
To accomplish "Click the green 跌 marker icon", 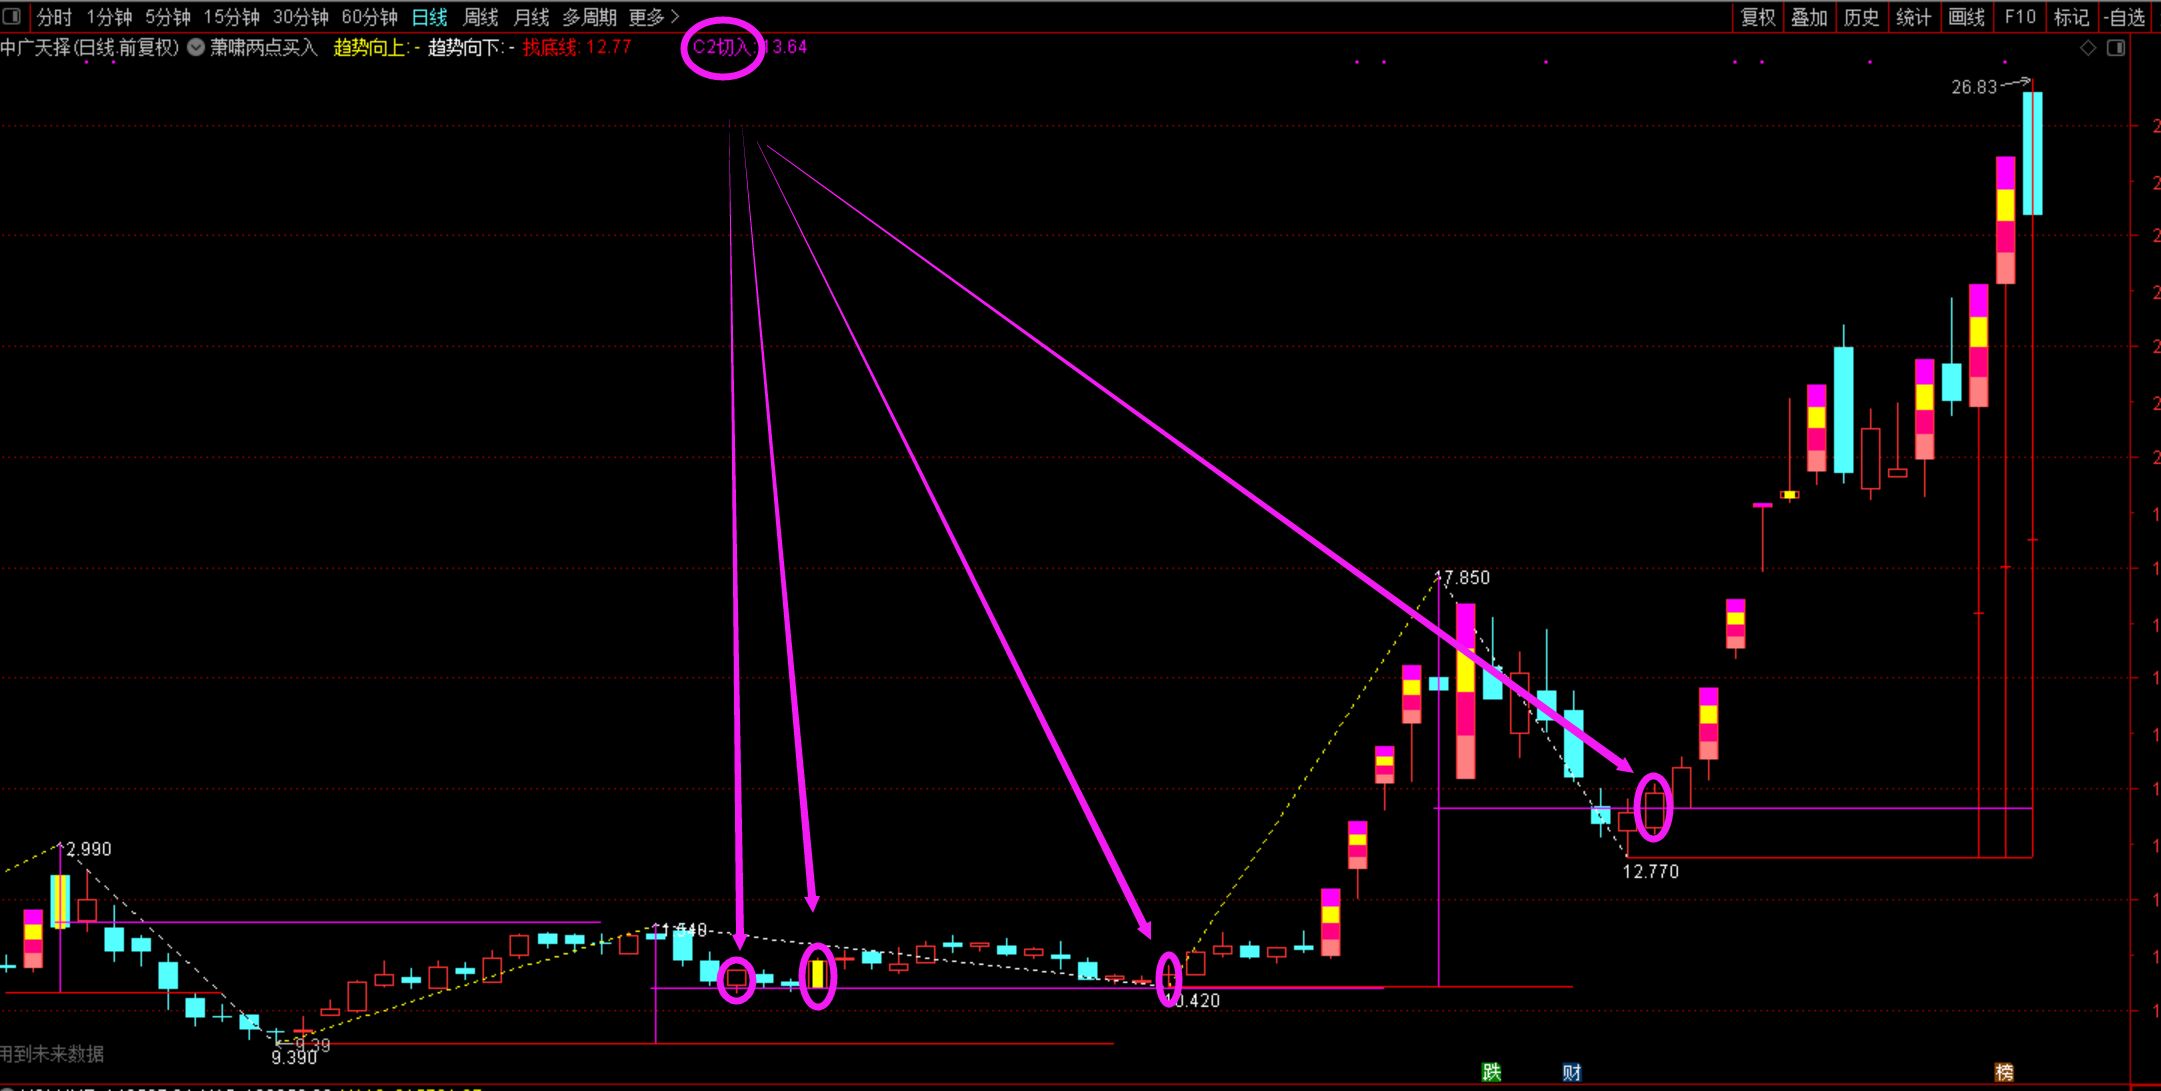I will point(1491,1072).
